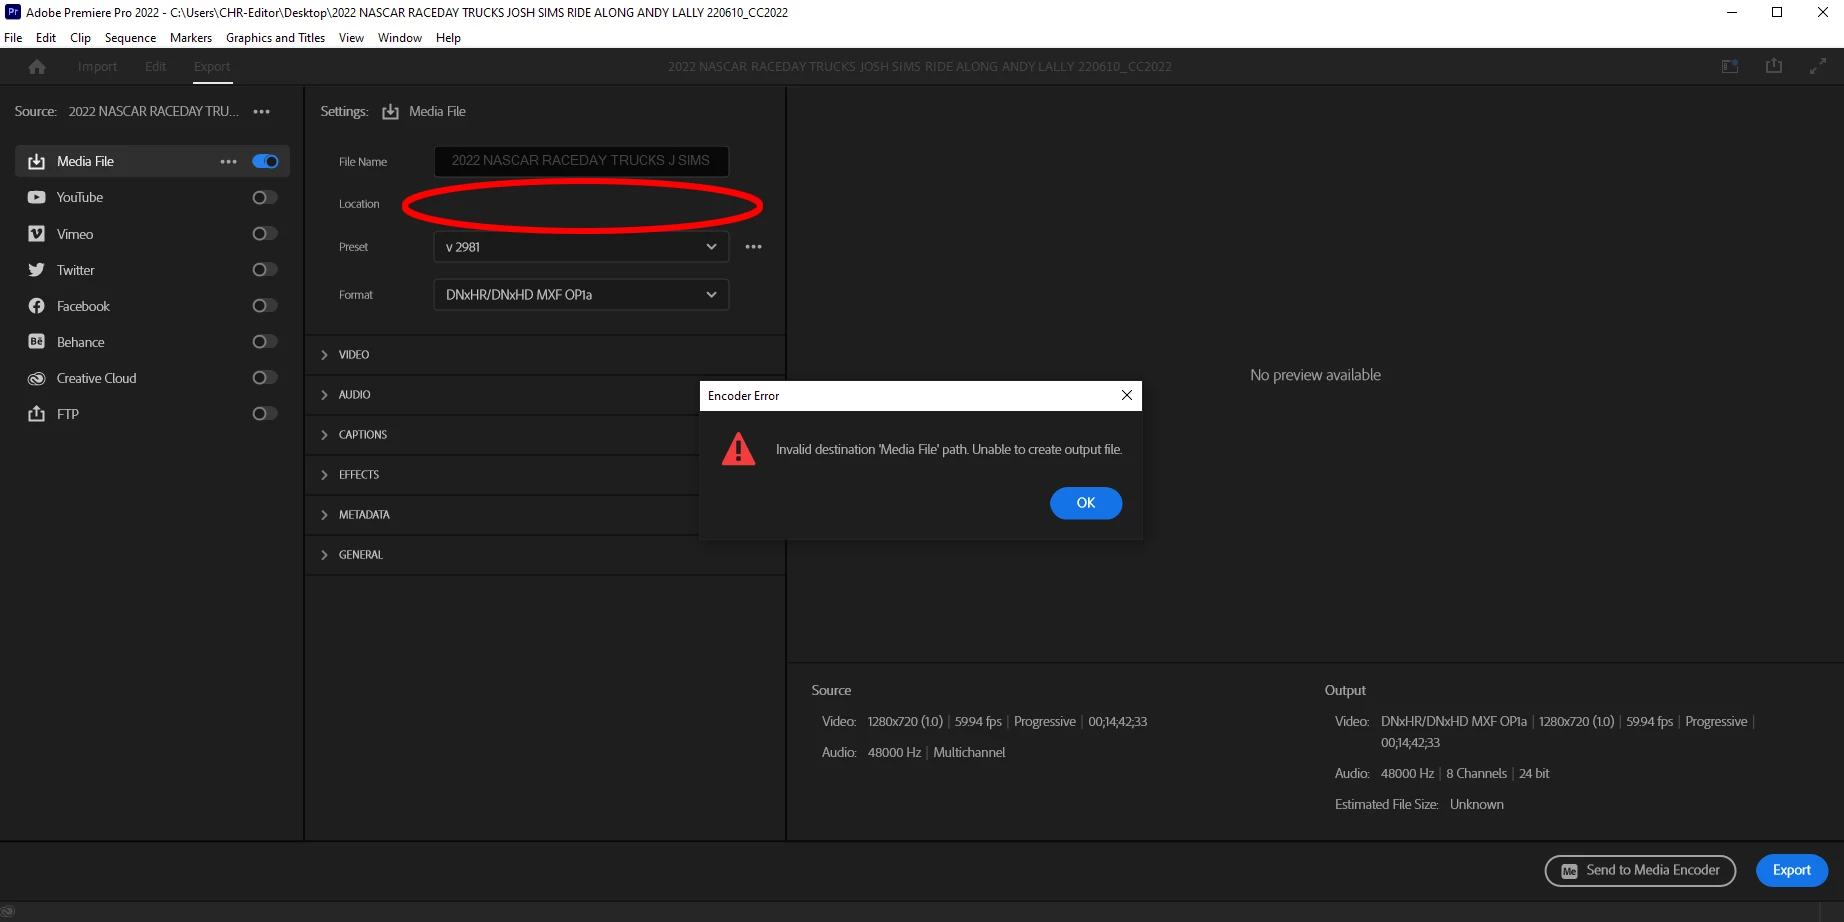Image resolution: width=1844 pixels, height=922 pixels.
Task: Click the maximize output fullscreen icon
Action: [x=1818, y=66]
